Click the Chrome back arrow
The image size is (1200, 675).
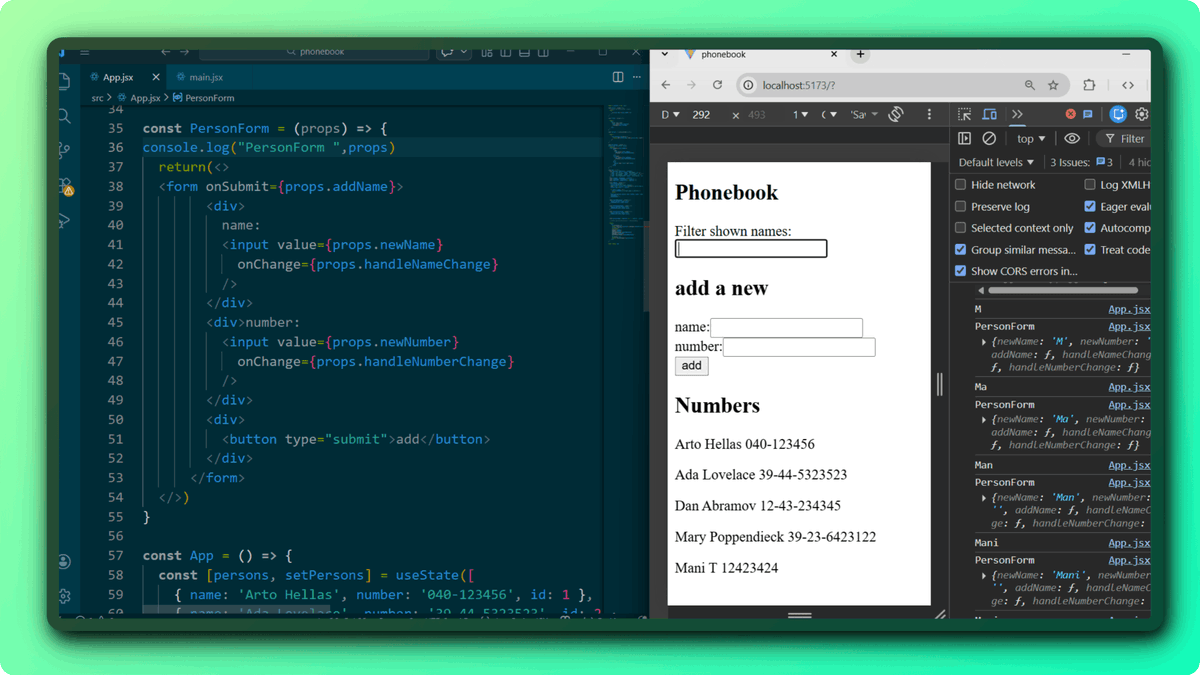666,85
